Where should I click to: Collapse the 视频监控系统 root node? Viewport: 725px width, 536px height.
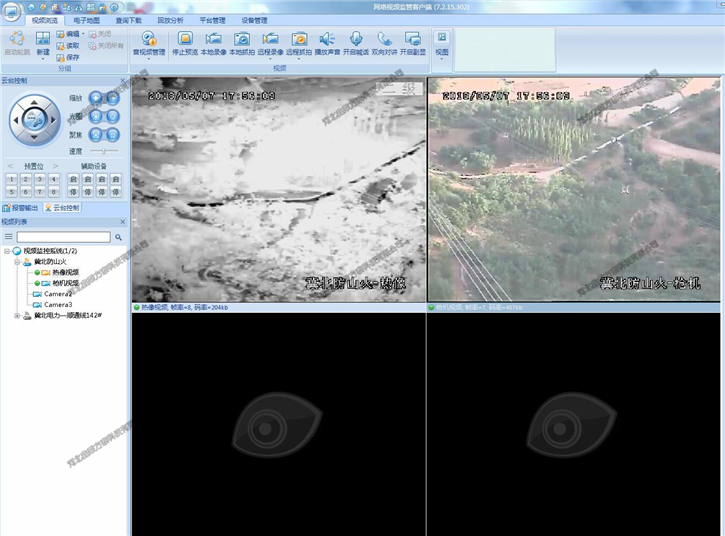(7, 250)
